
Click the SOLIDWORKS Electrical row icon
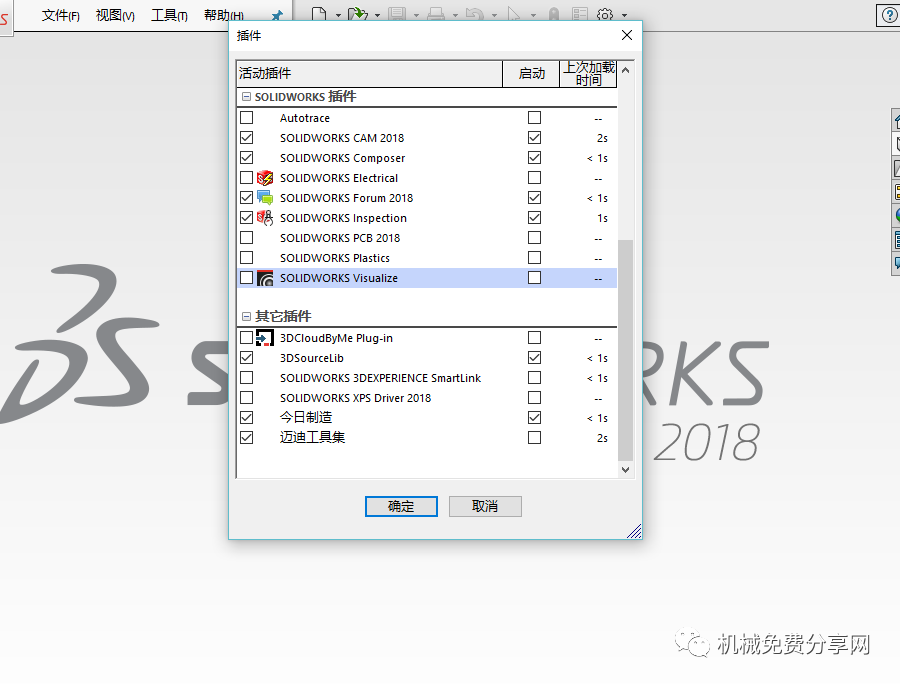pos(265,178)
